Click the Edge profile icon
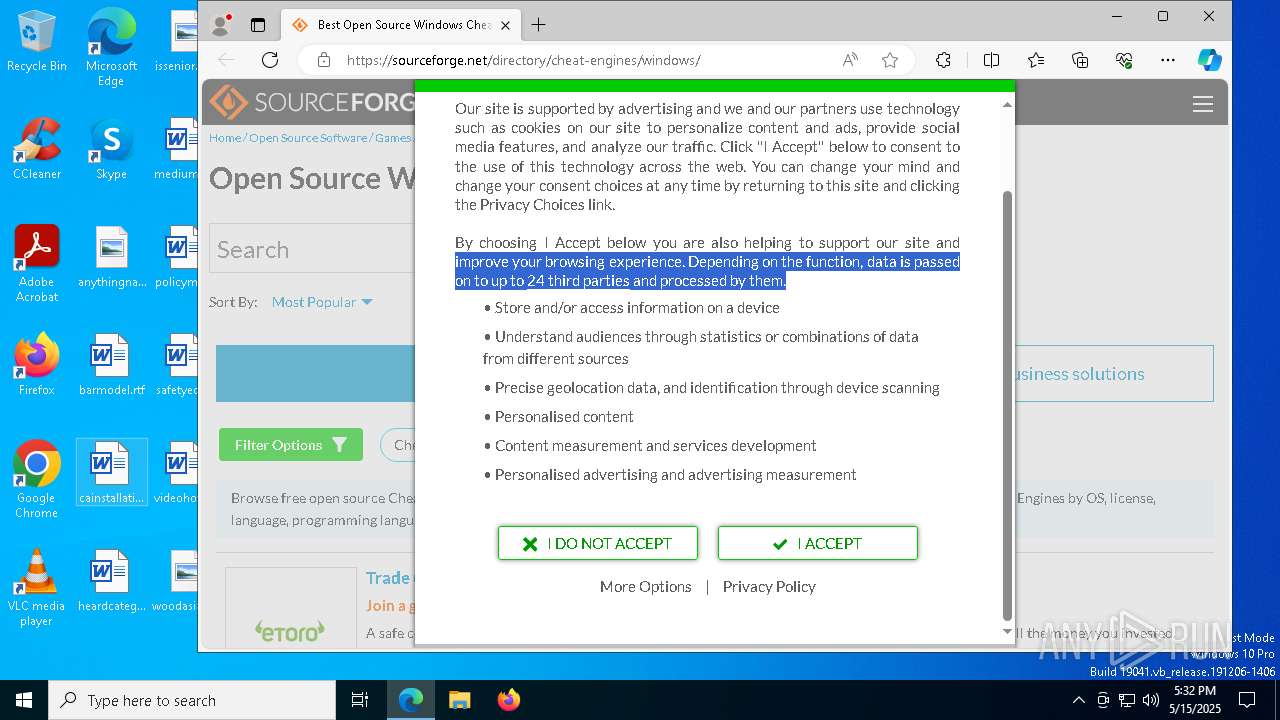1280x720 pixels. pos(221,25)
